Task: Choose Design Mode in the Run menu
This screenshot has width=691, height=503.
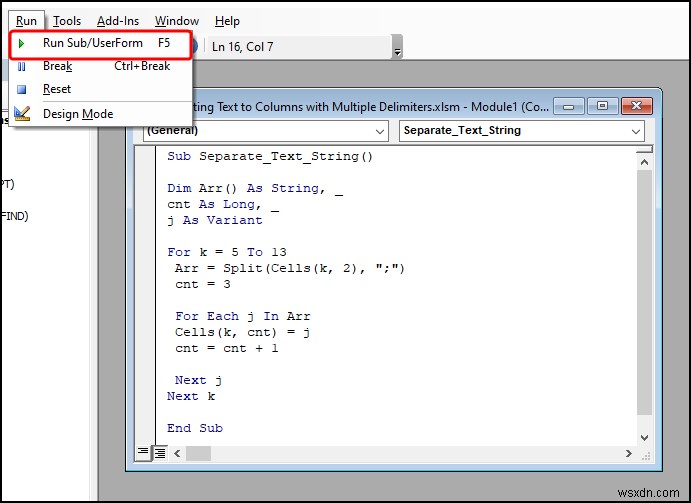Action: pos(100,114)
